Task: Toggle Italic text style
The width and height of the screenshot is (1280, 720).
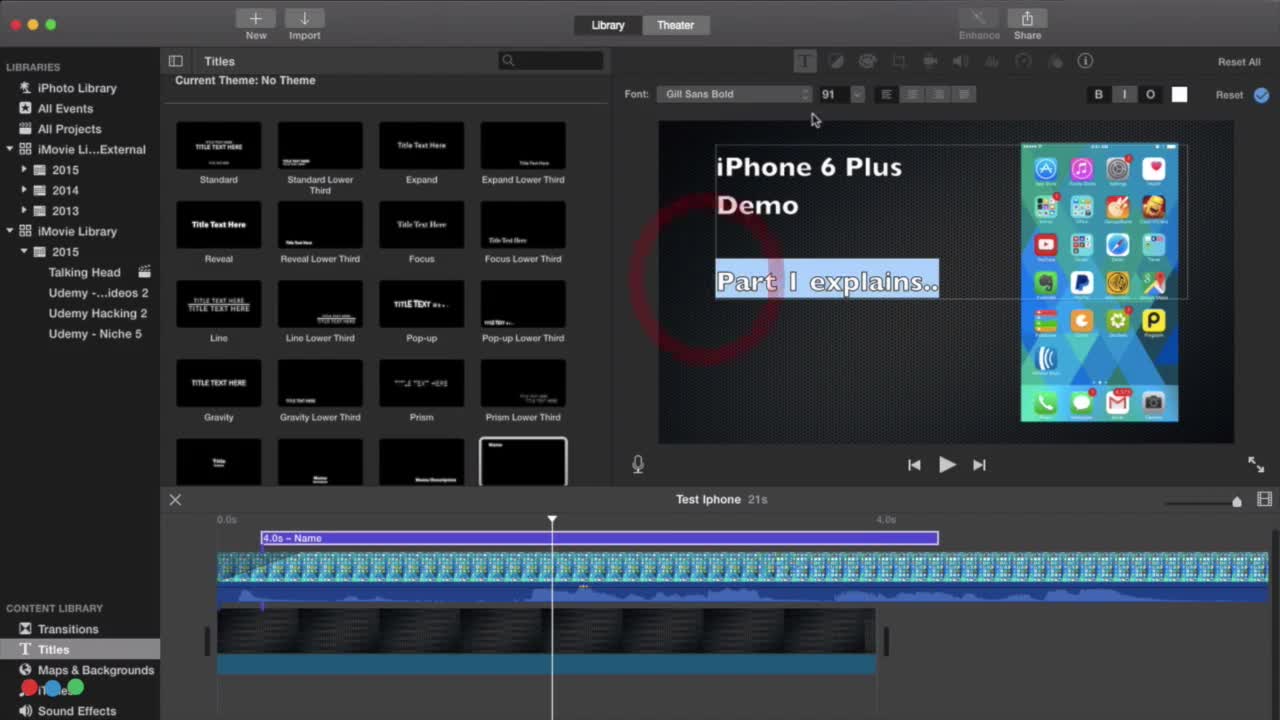Action: click(1124, 94)
